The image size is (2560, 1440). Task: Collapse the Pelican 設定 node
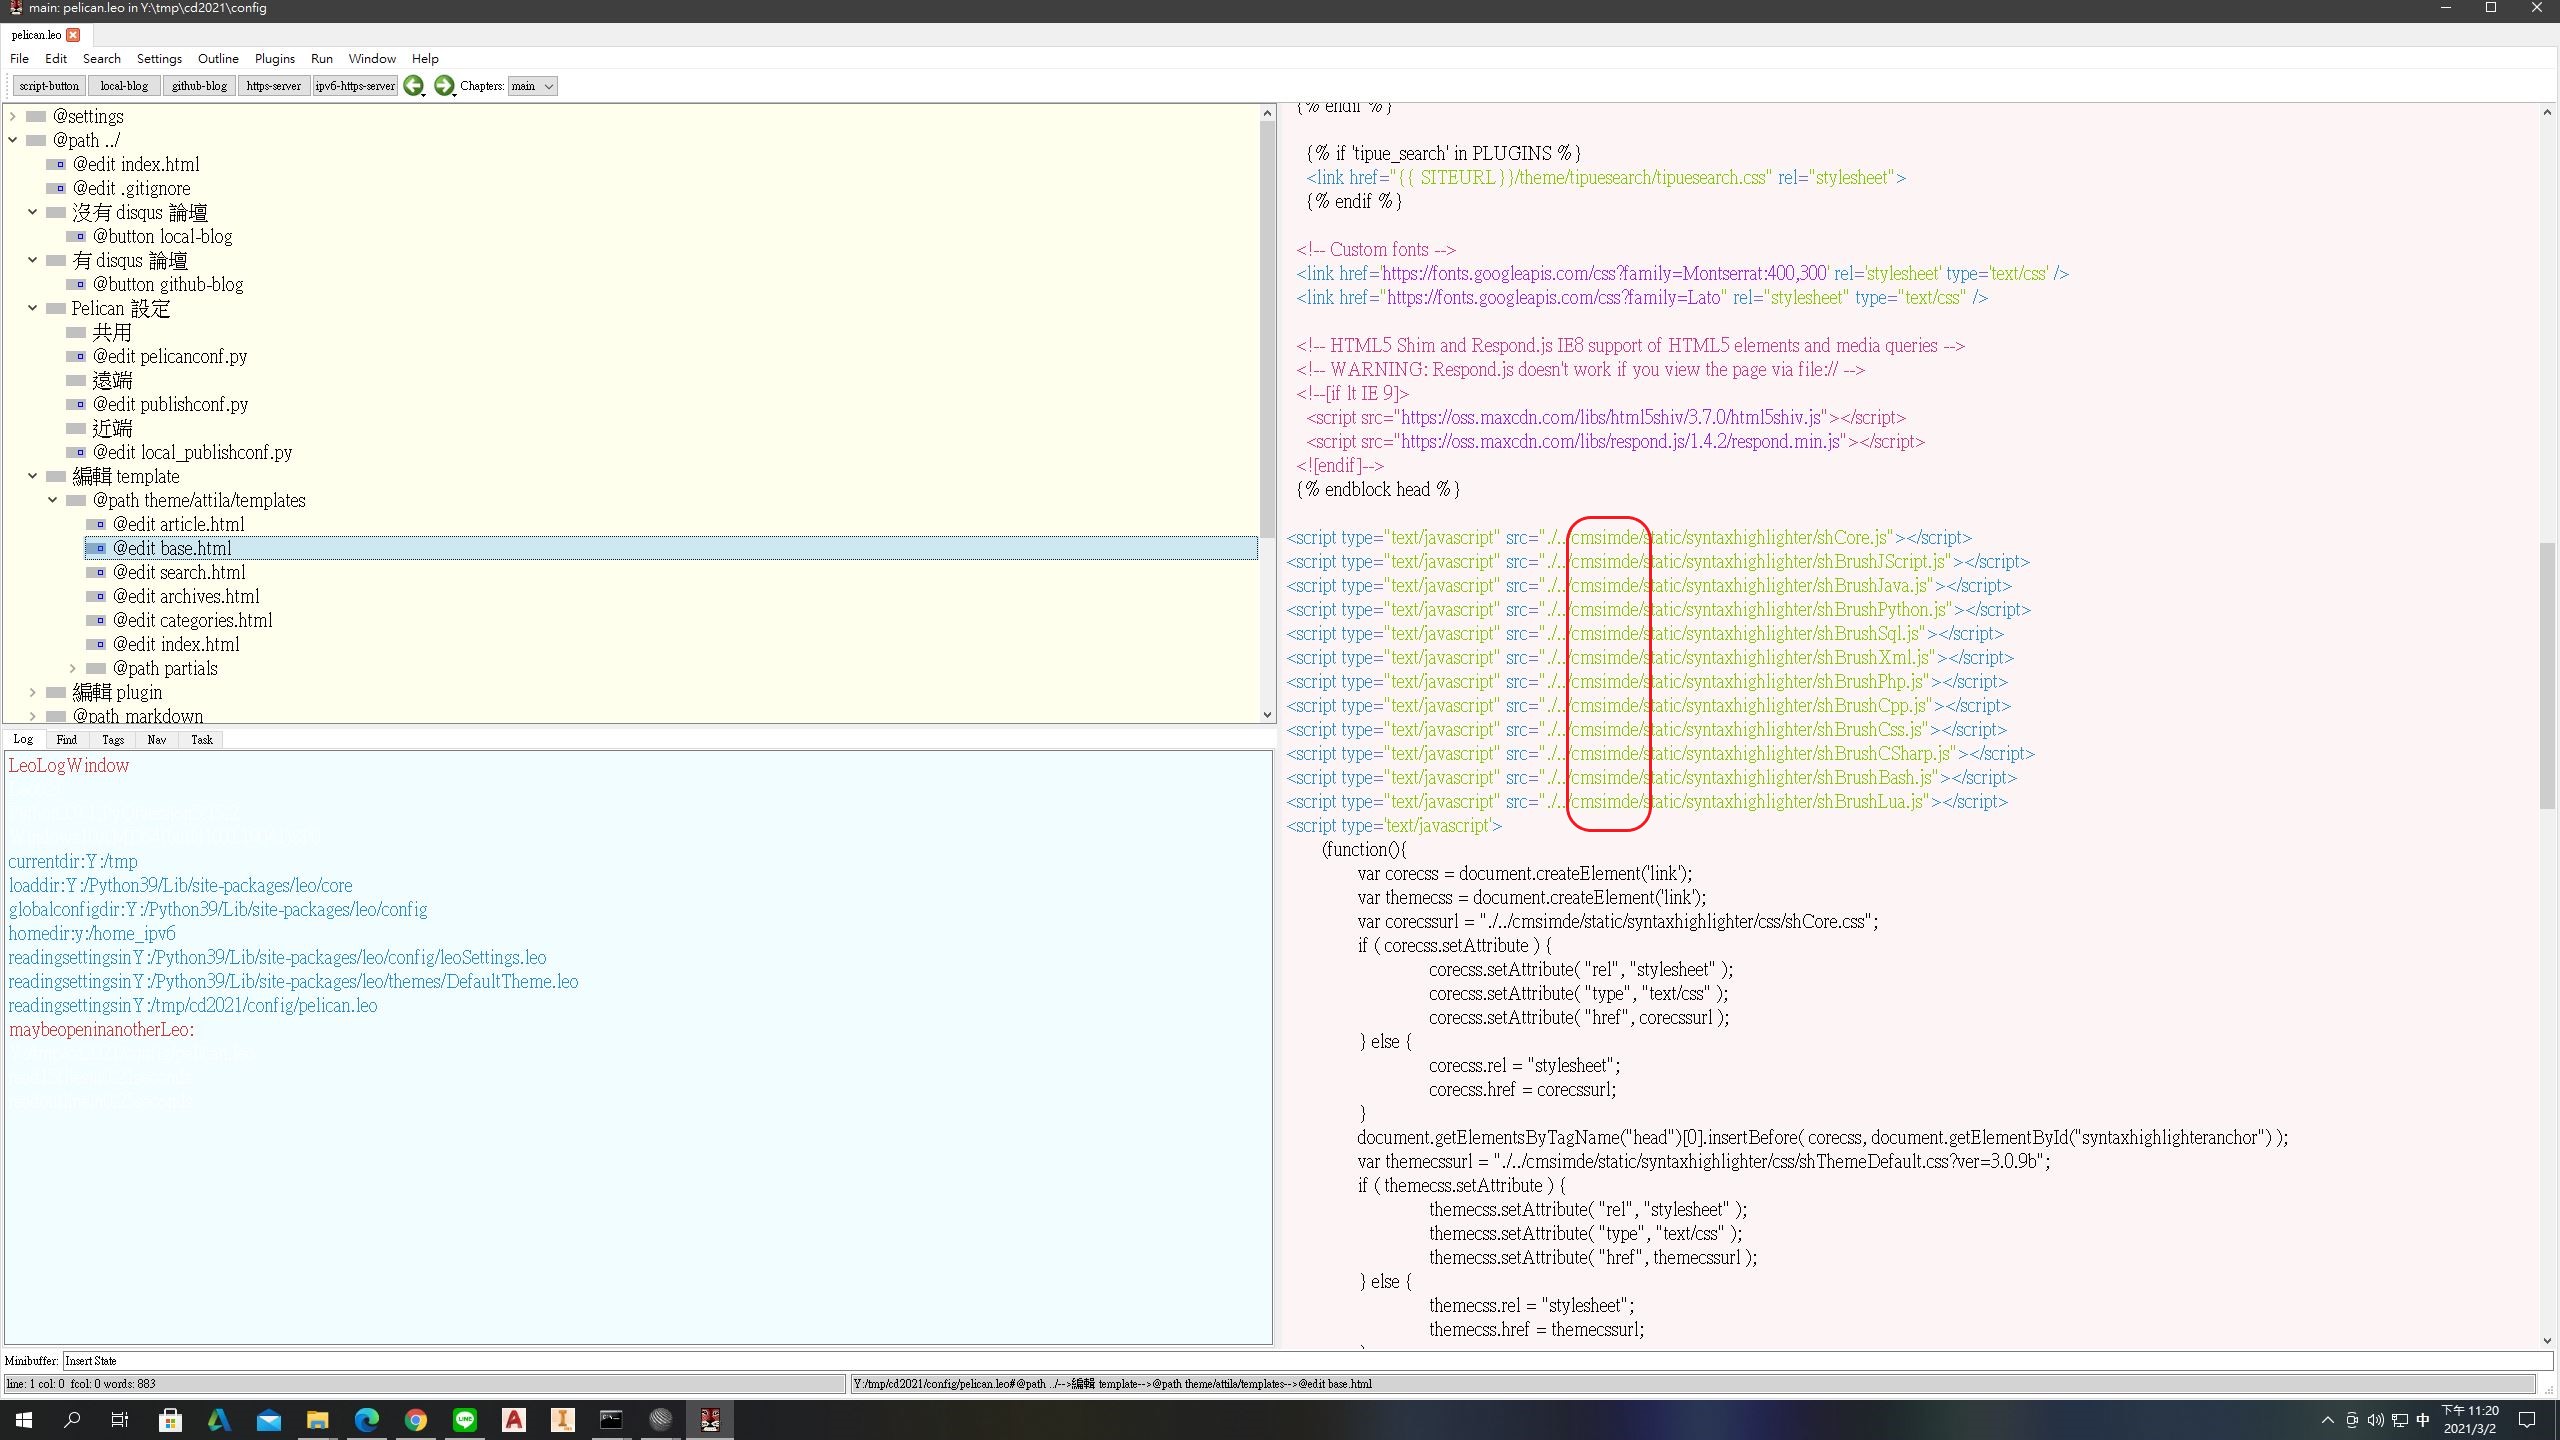point(33,308)
